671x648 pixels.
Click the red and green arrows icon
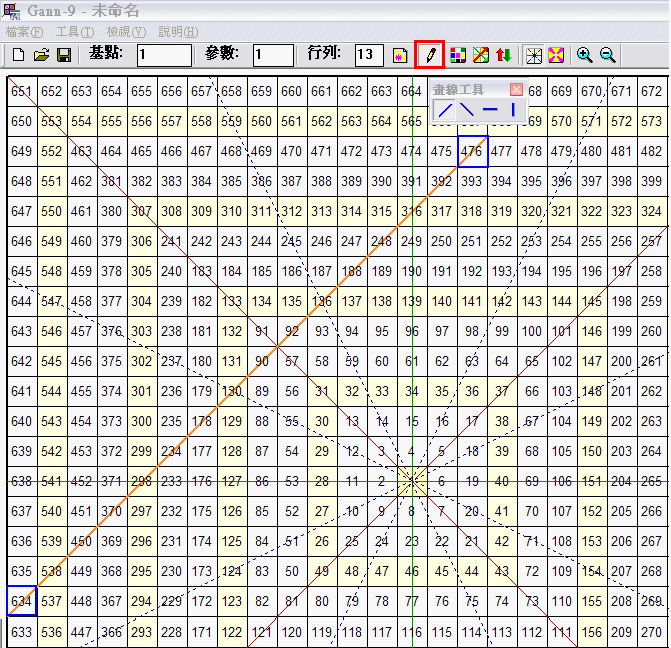(504, 55)
